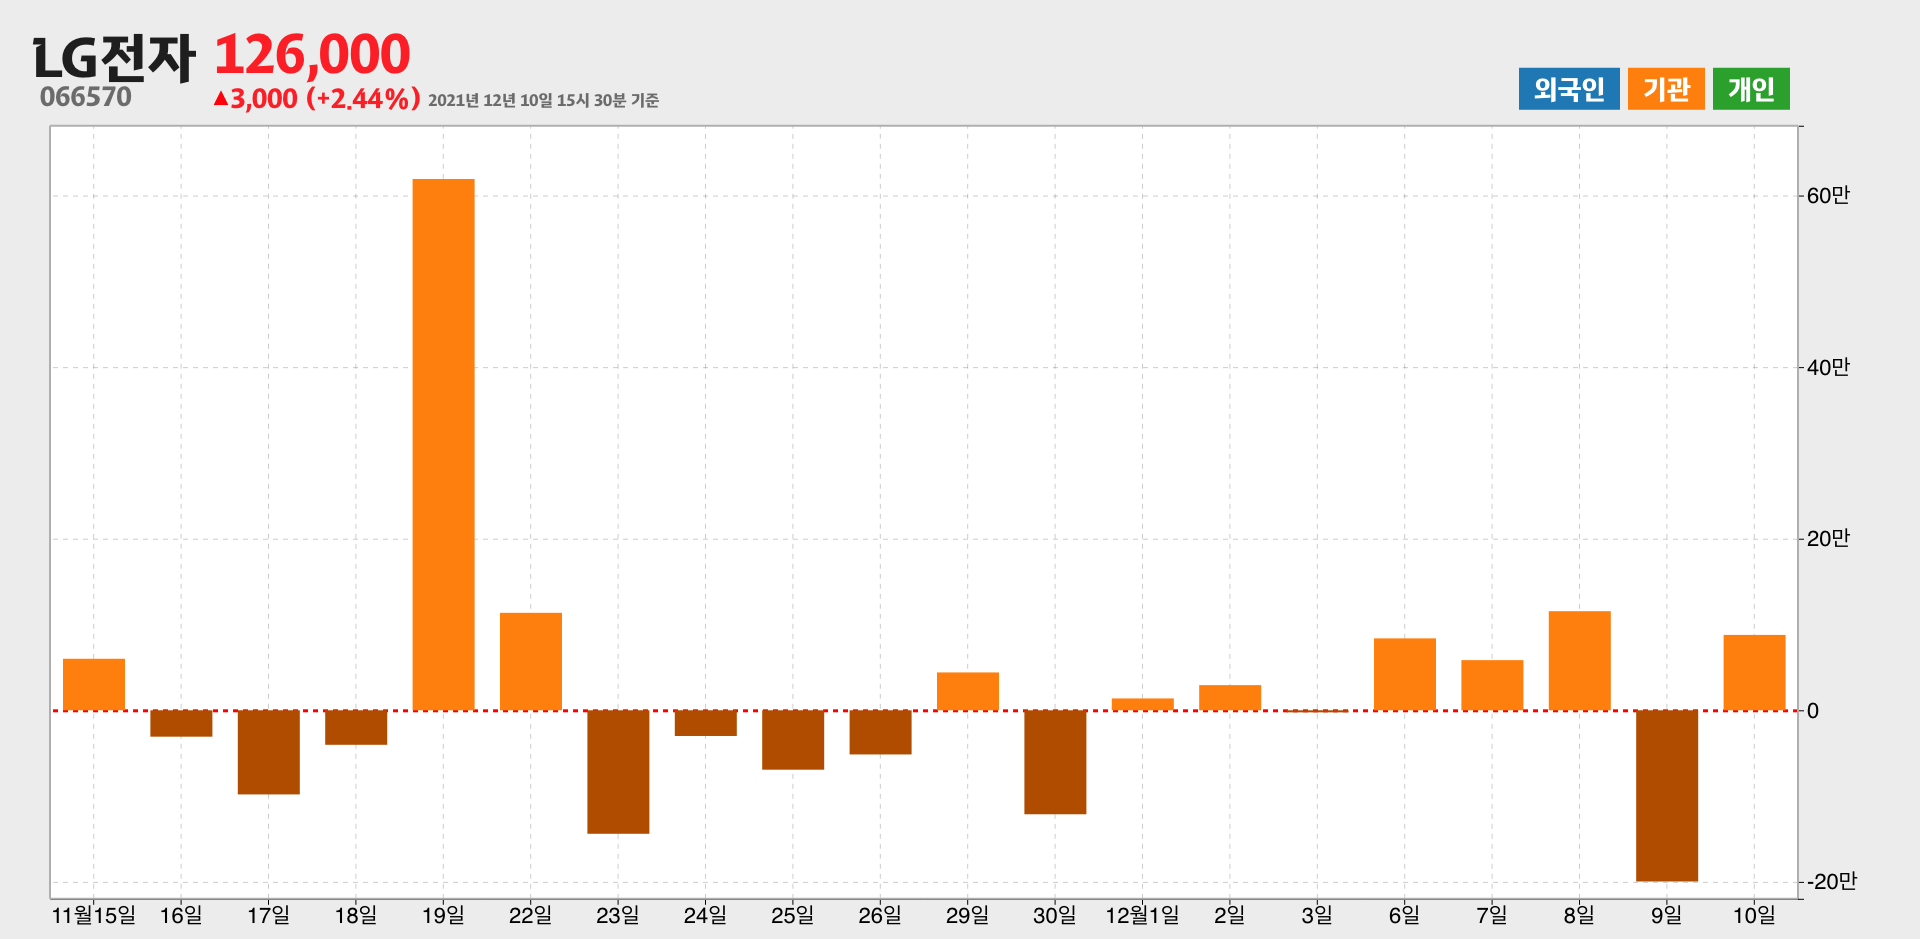The height and width of the screenshot is (939, 1920).
Task: Click the orange bar for 11월15일
Action: coord(94,685)
